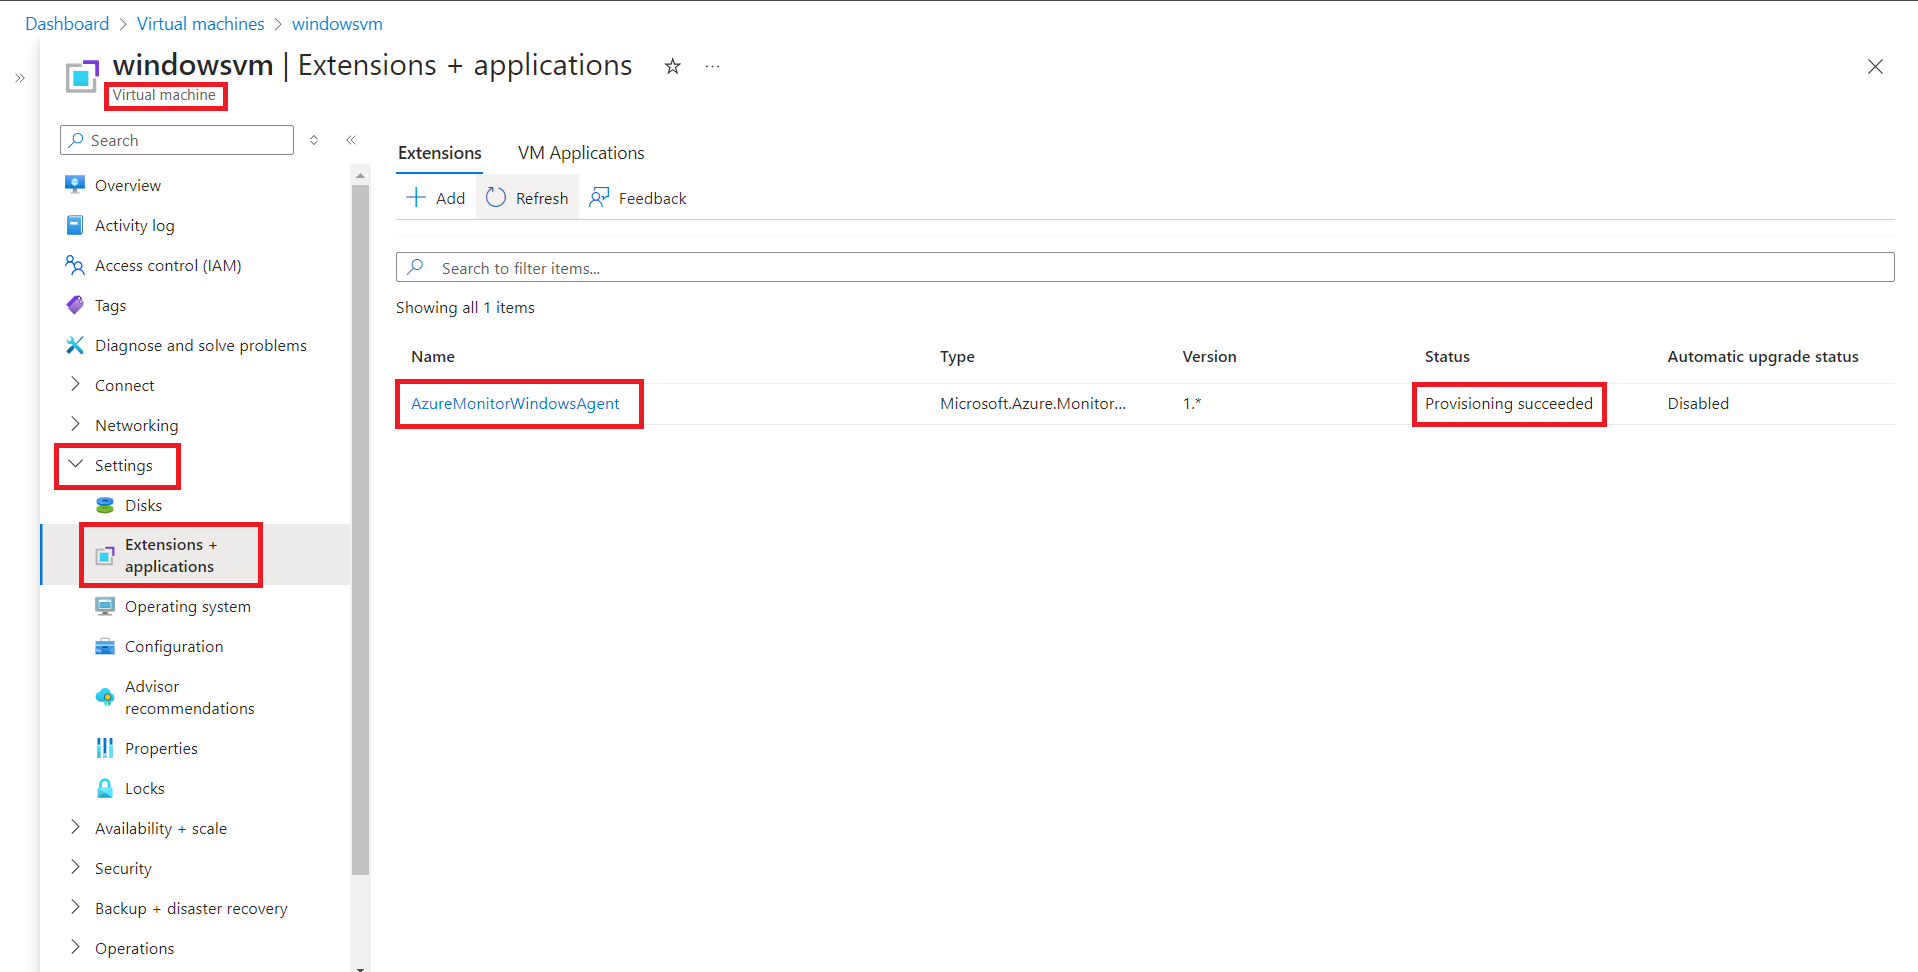Click the Locks padlock icon
The image size is (1918, 972).
point(105,788)
